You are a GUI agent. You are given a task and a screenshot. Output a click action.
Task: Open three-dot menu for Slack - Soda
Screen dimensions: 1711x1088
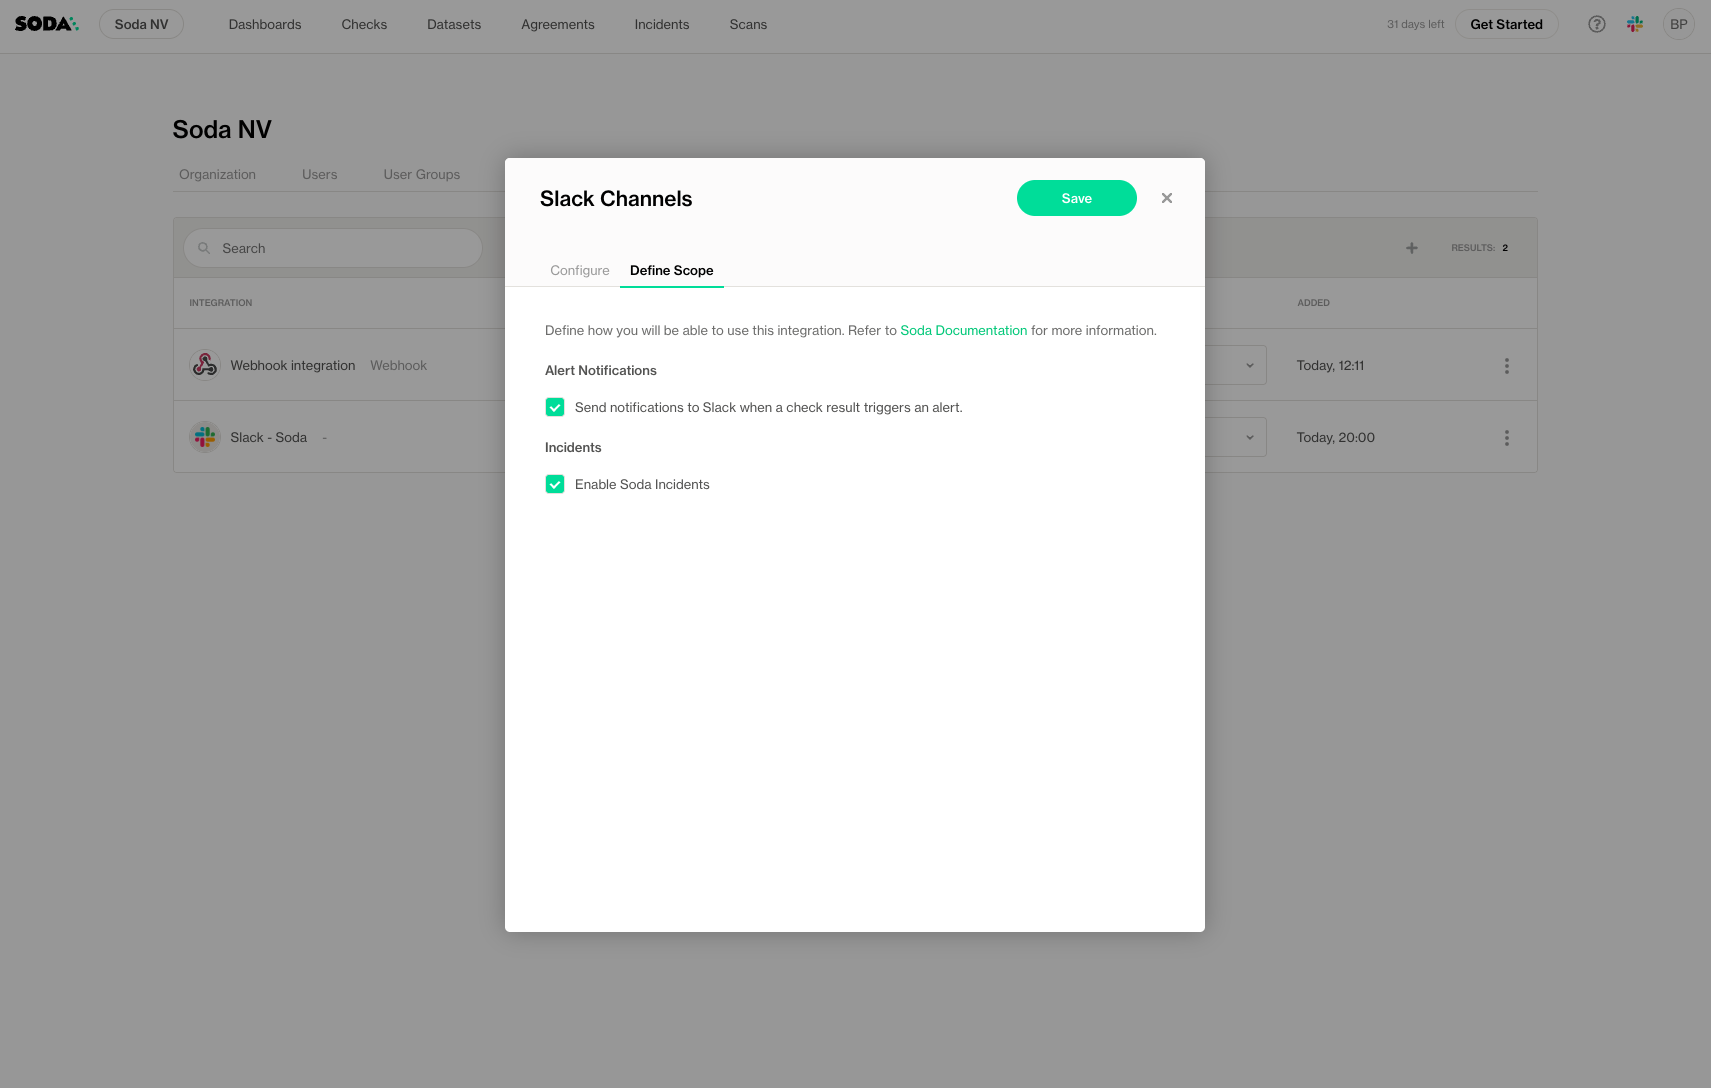[1506, 438]
